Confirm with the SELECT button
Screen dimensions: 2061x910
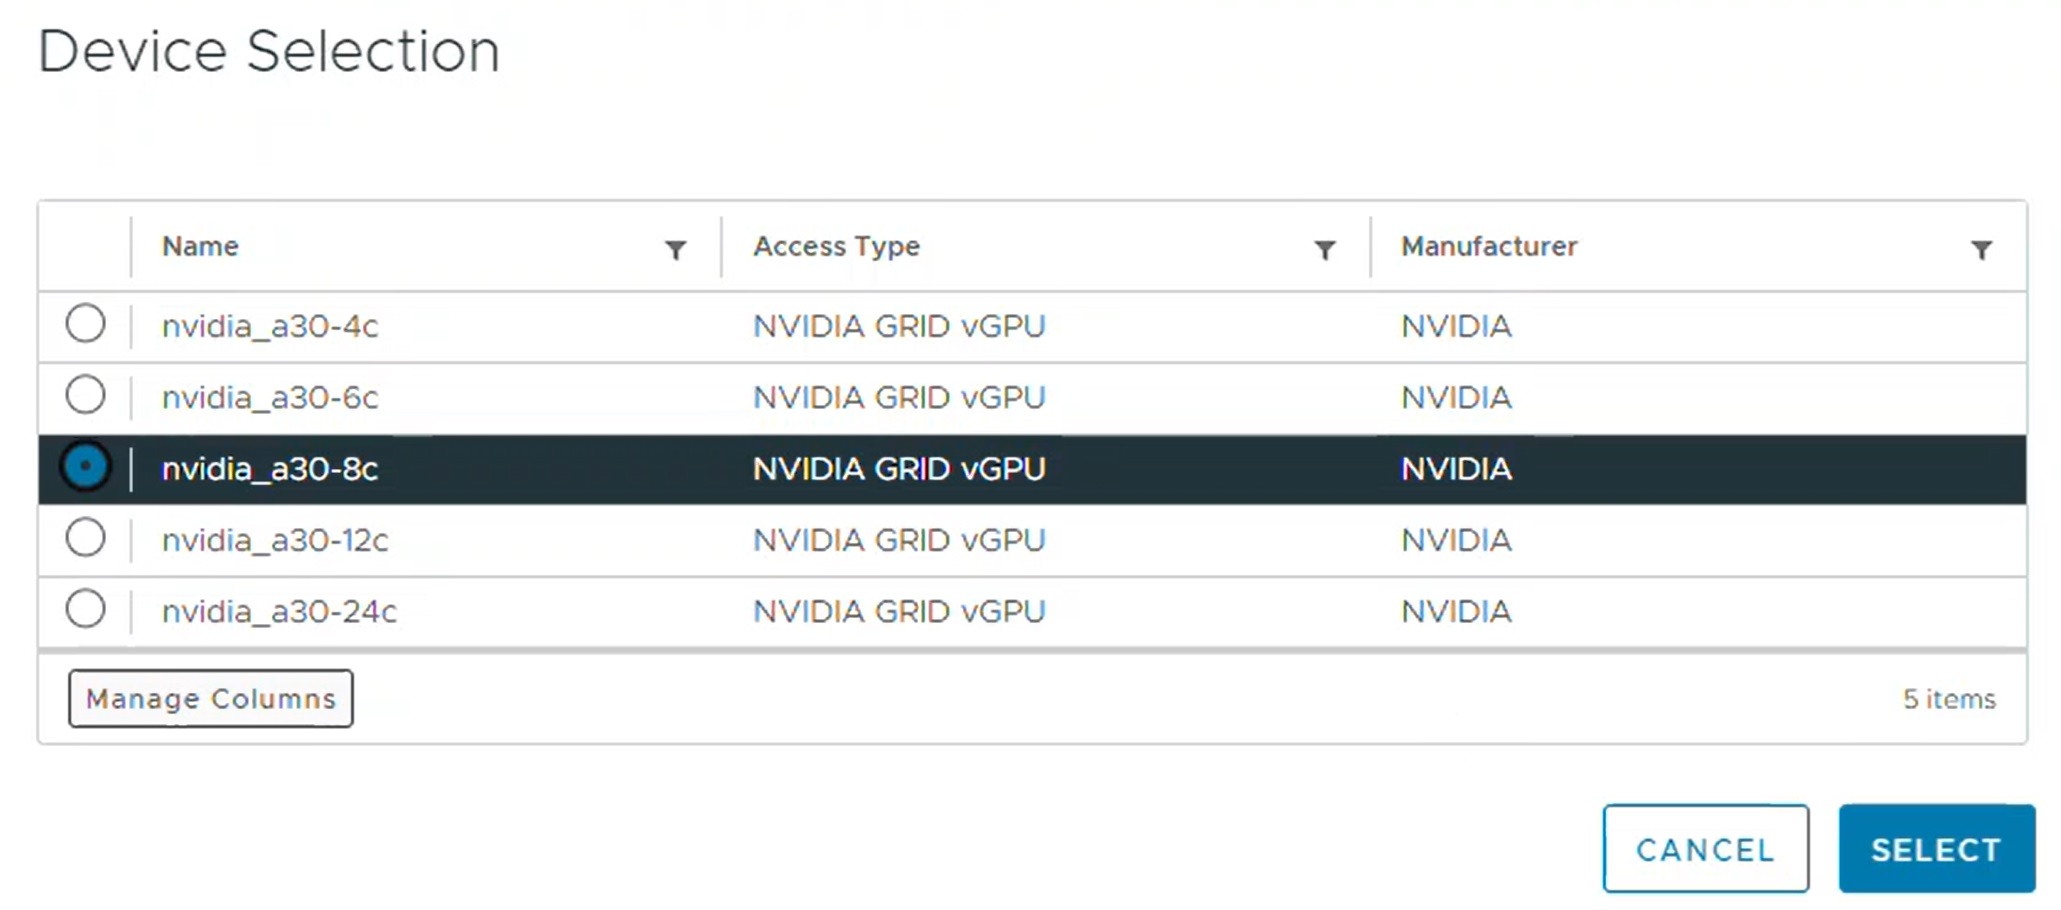[1937, 849]
